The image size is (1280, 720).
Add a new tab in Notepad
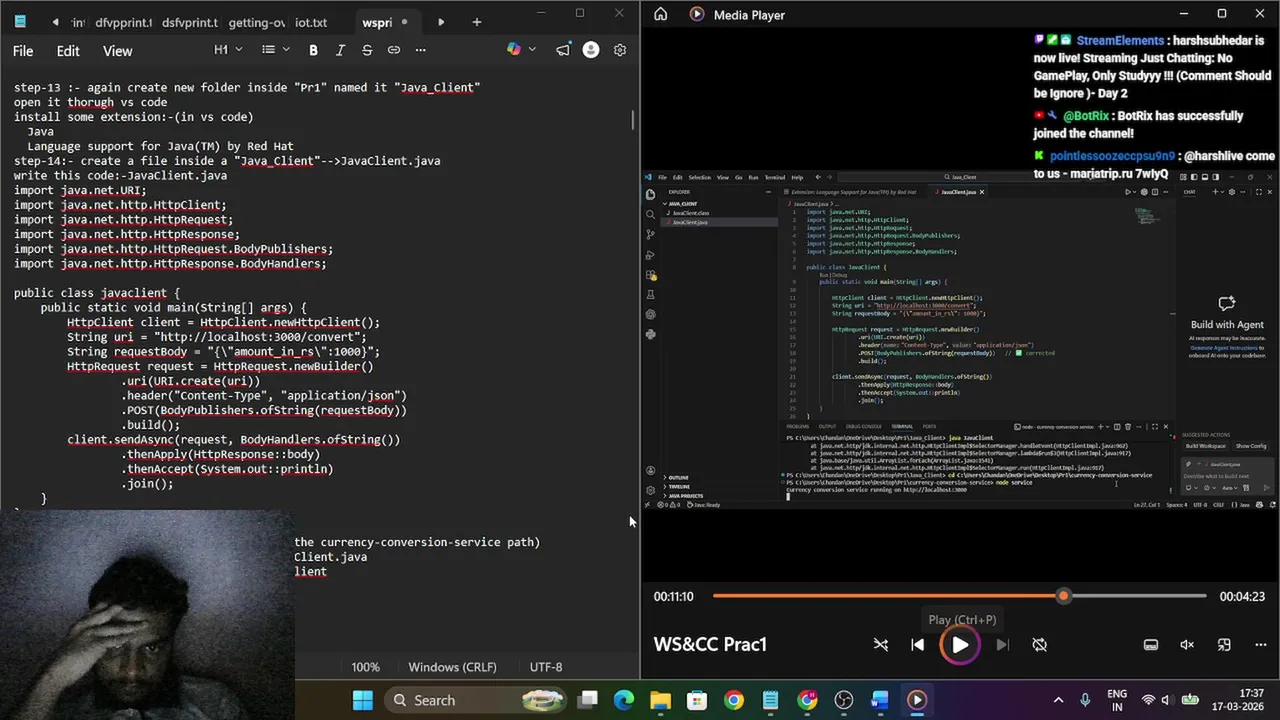[476, 22]
